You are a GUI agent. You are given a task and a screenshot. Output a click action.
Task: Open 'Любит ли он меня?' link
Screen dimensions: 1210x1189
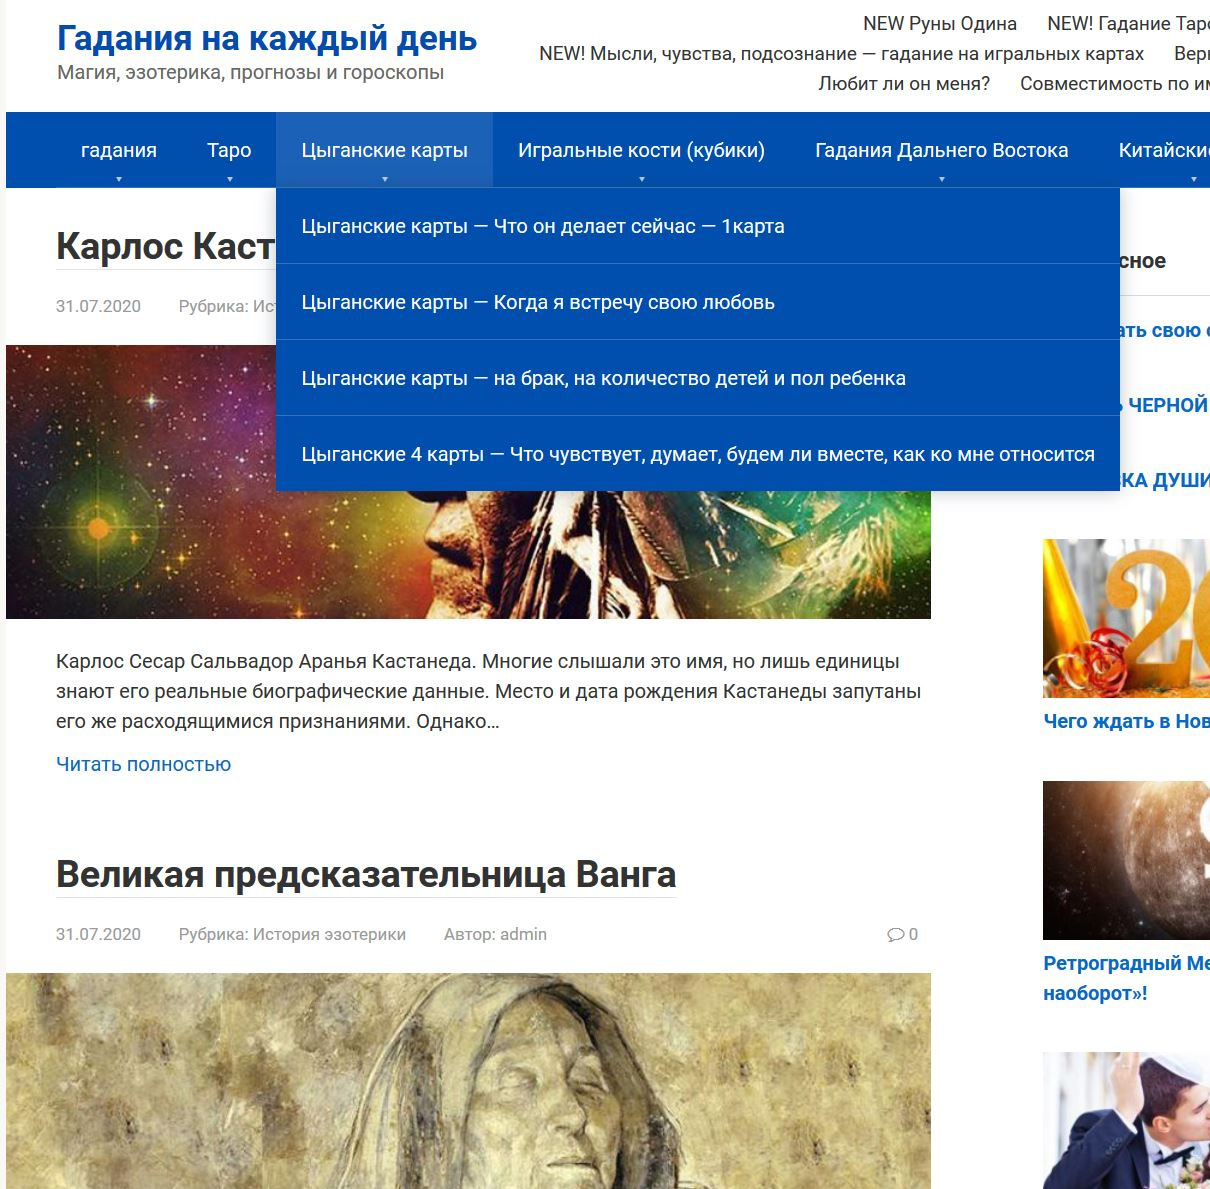coord(904,83)
